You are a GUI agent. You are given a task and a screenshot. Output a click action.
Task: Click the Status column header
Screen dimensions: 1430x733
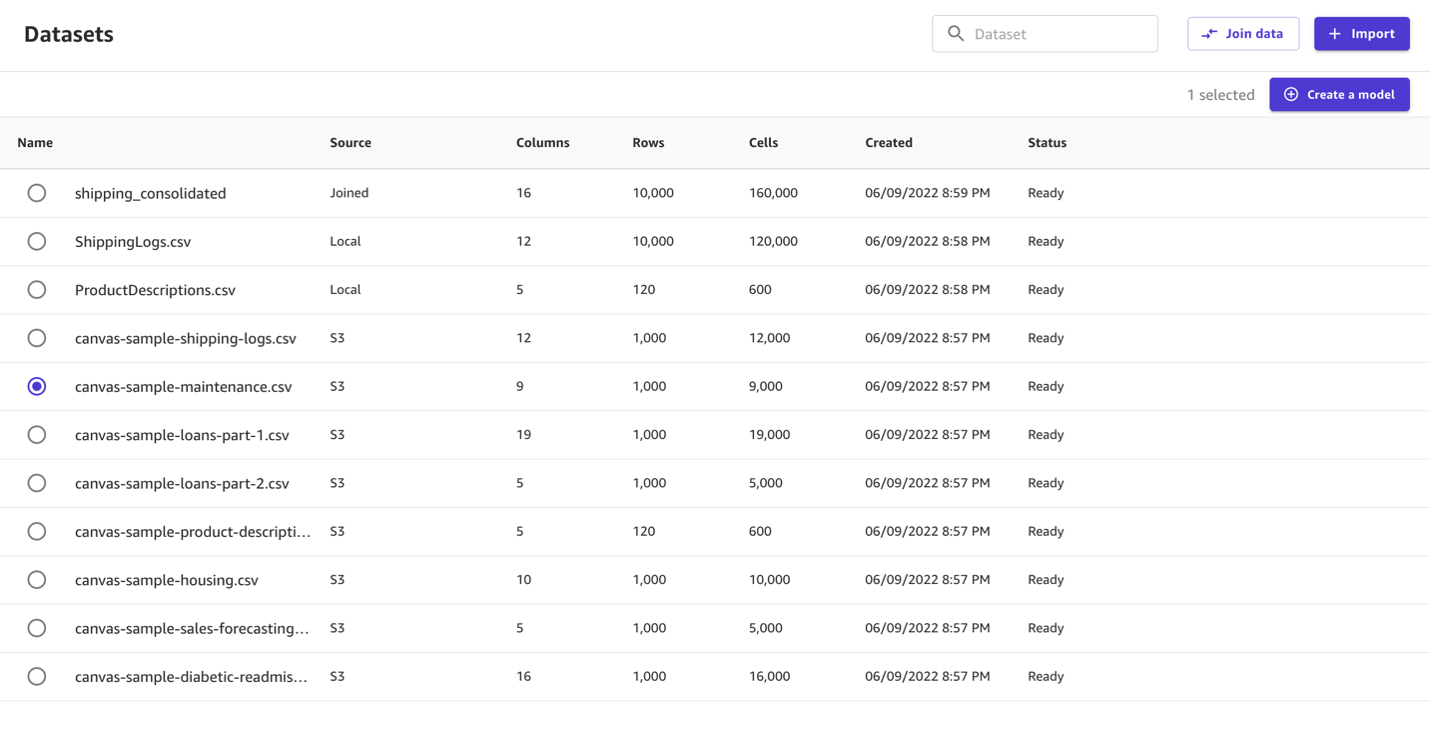point(1047,143)
